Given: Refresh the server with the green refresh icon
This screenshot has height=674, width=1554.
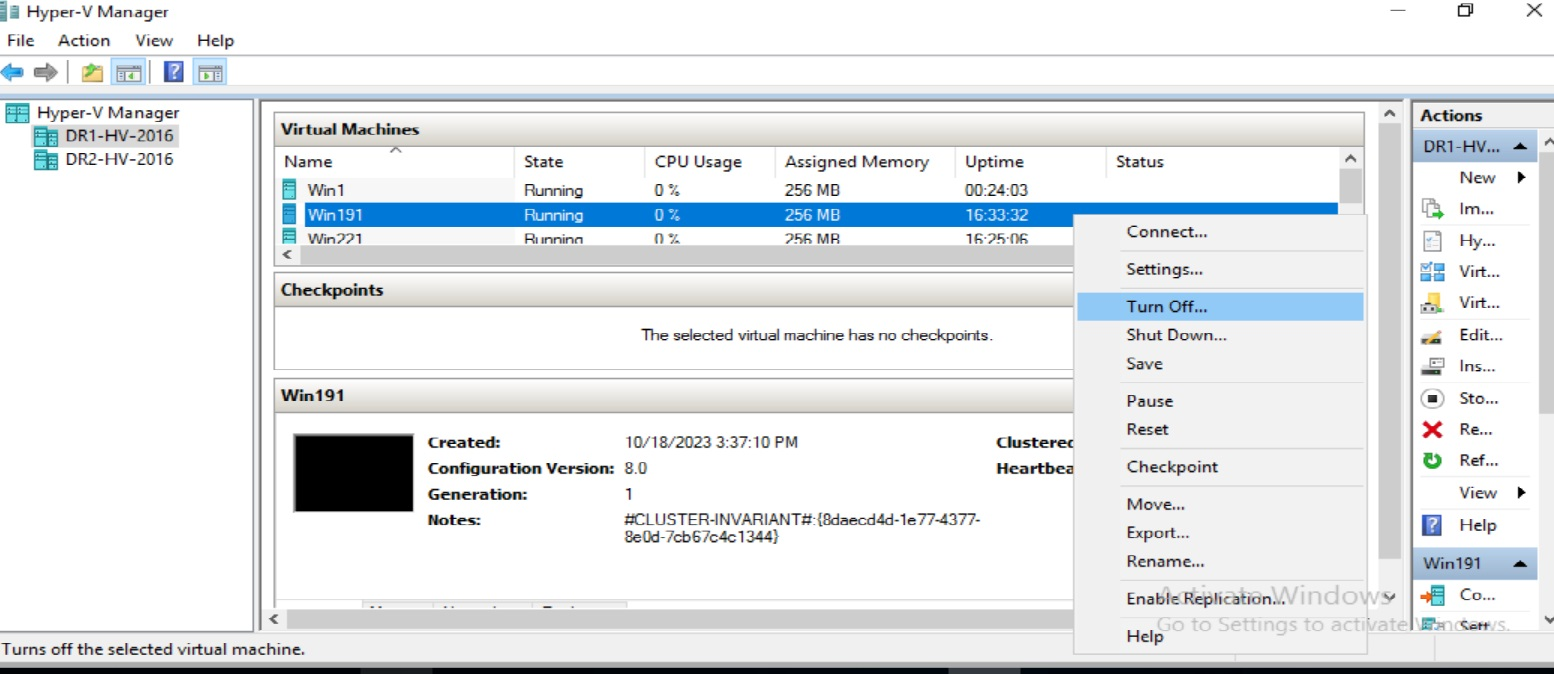Looking at the screenshot, I should (1476, 460).
